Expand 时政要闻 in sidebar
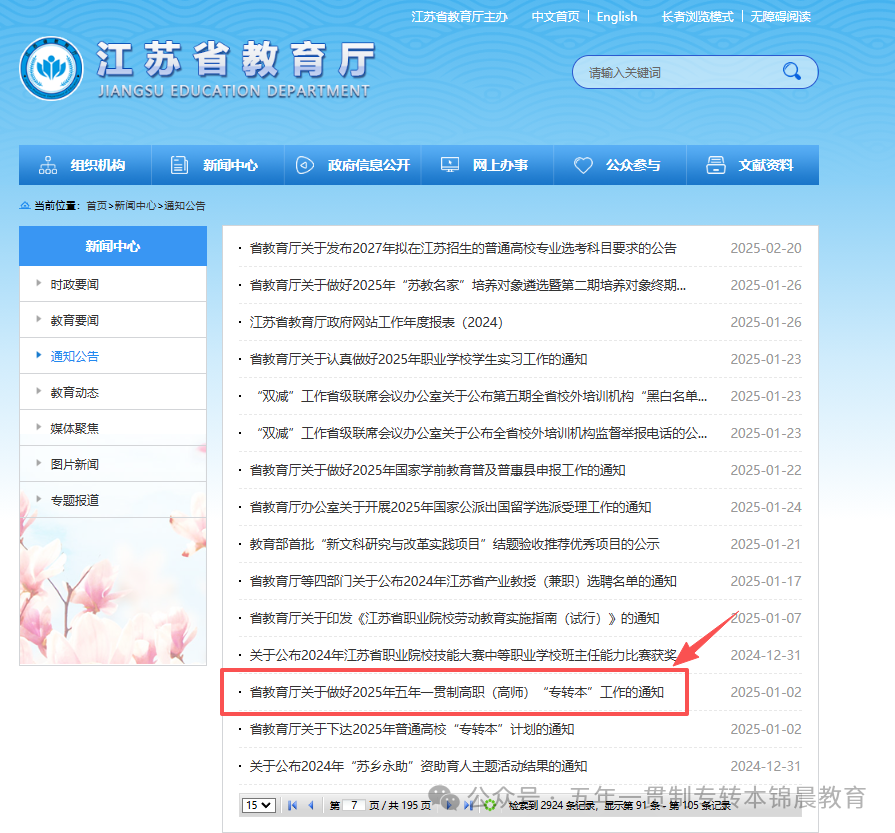The height and width of the screenshot is (833, 895). [x=75, y=284]
